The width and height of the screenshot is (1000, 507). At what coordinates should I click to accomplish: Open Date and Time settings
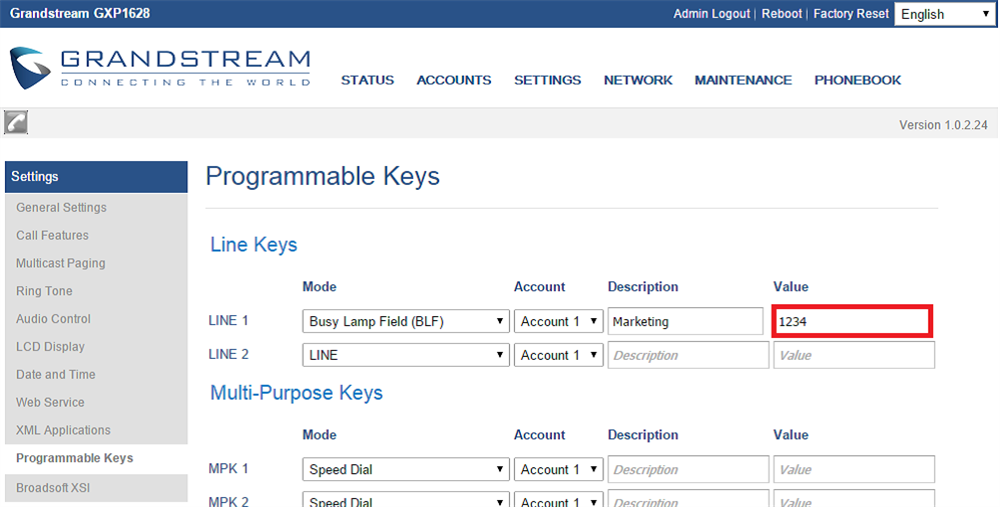55,375
